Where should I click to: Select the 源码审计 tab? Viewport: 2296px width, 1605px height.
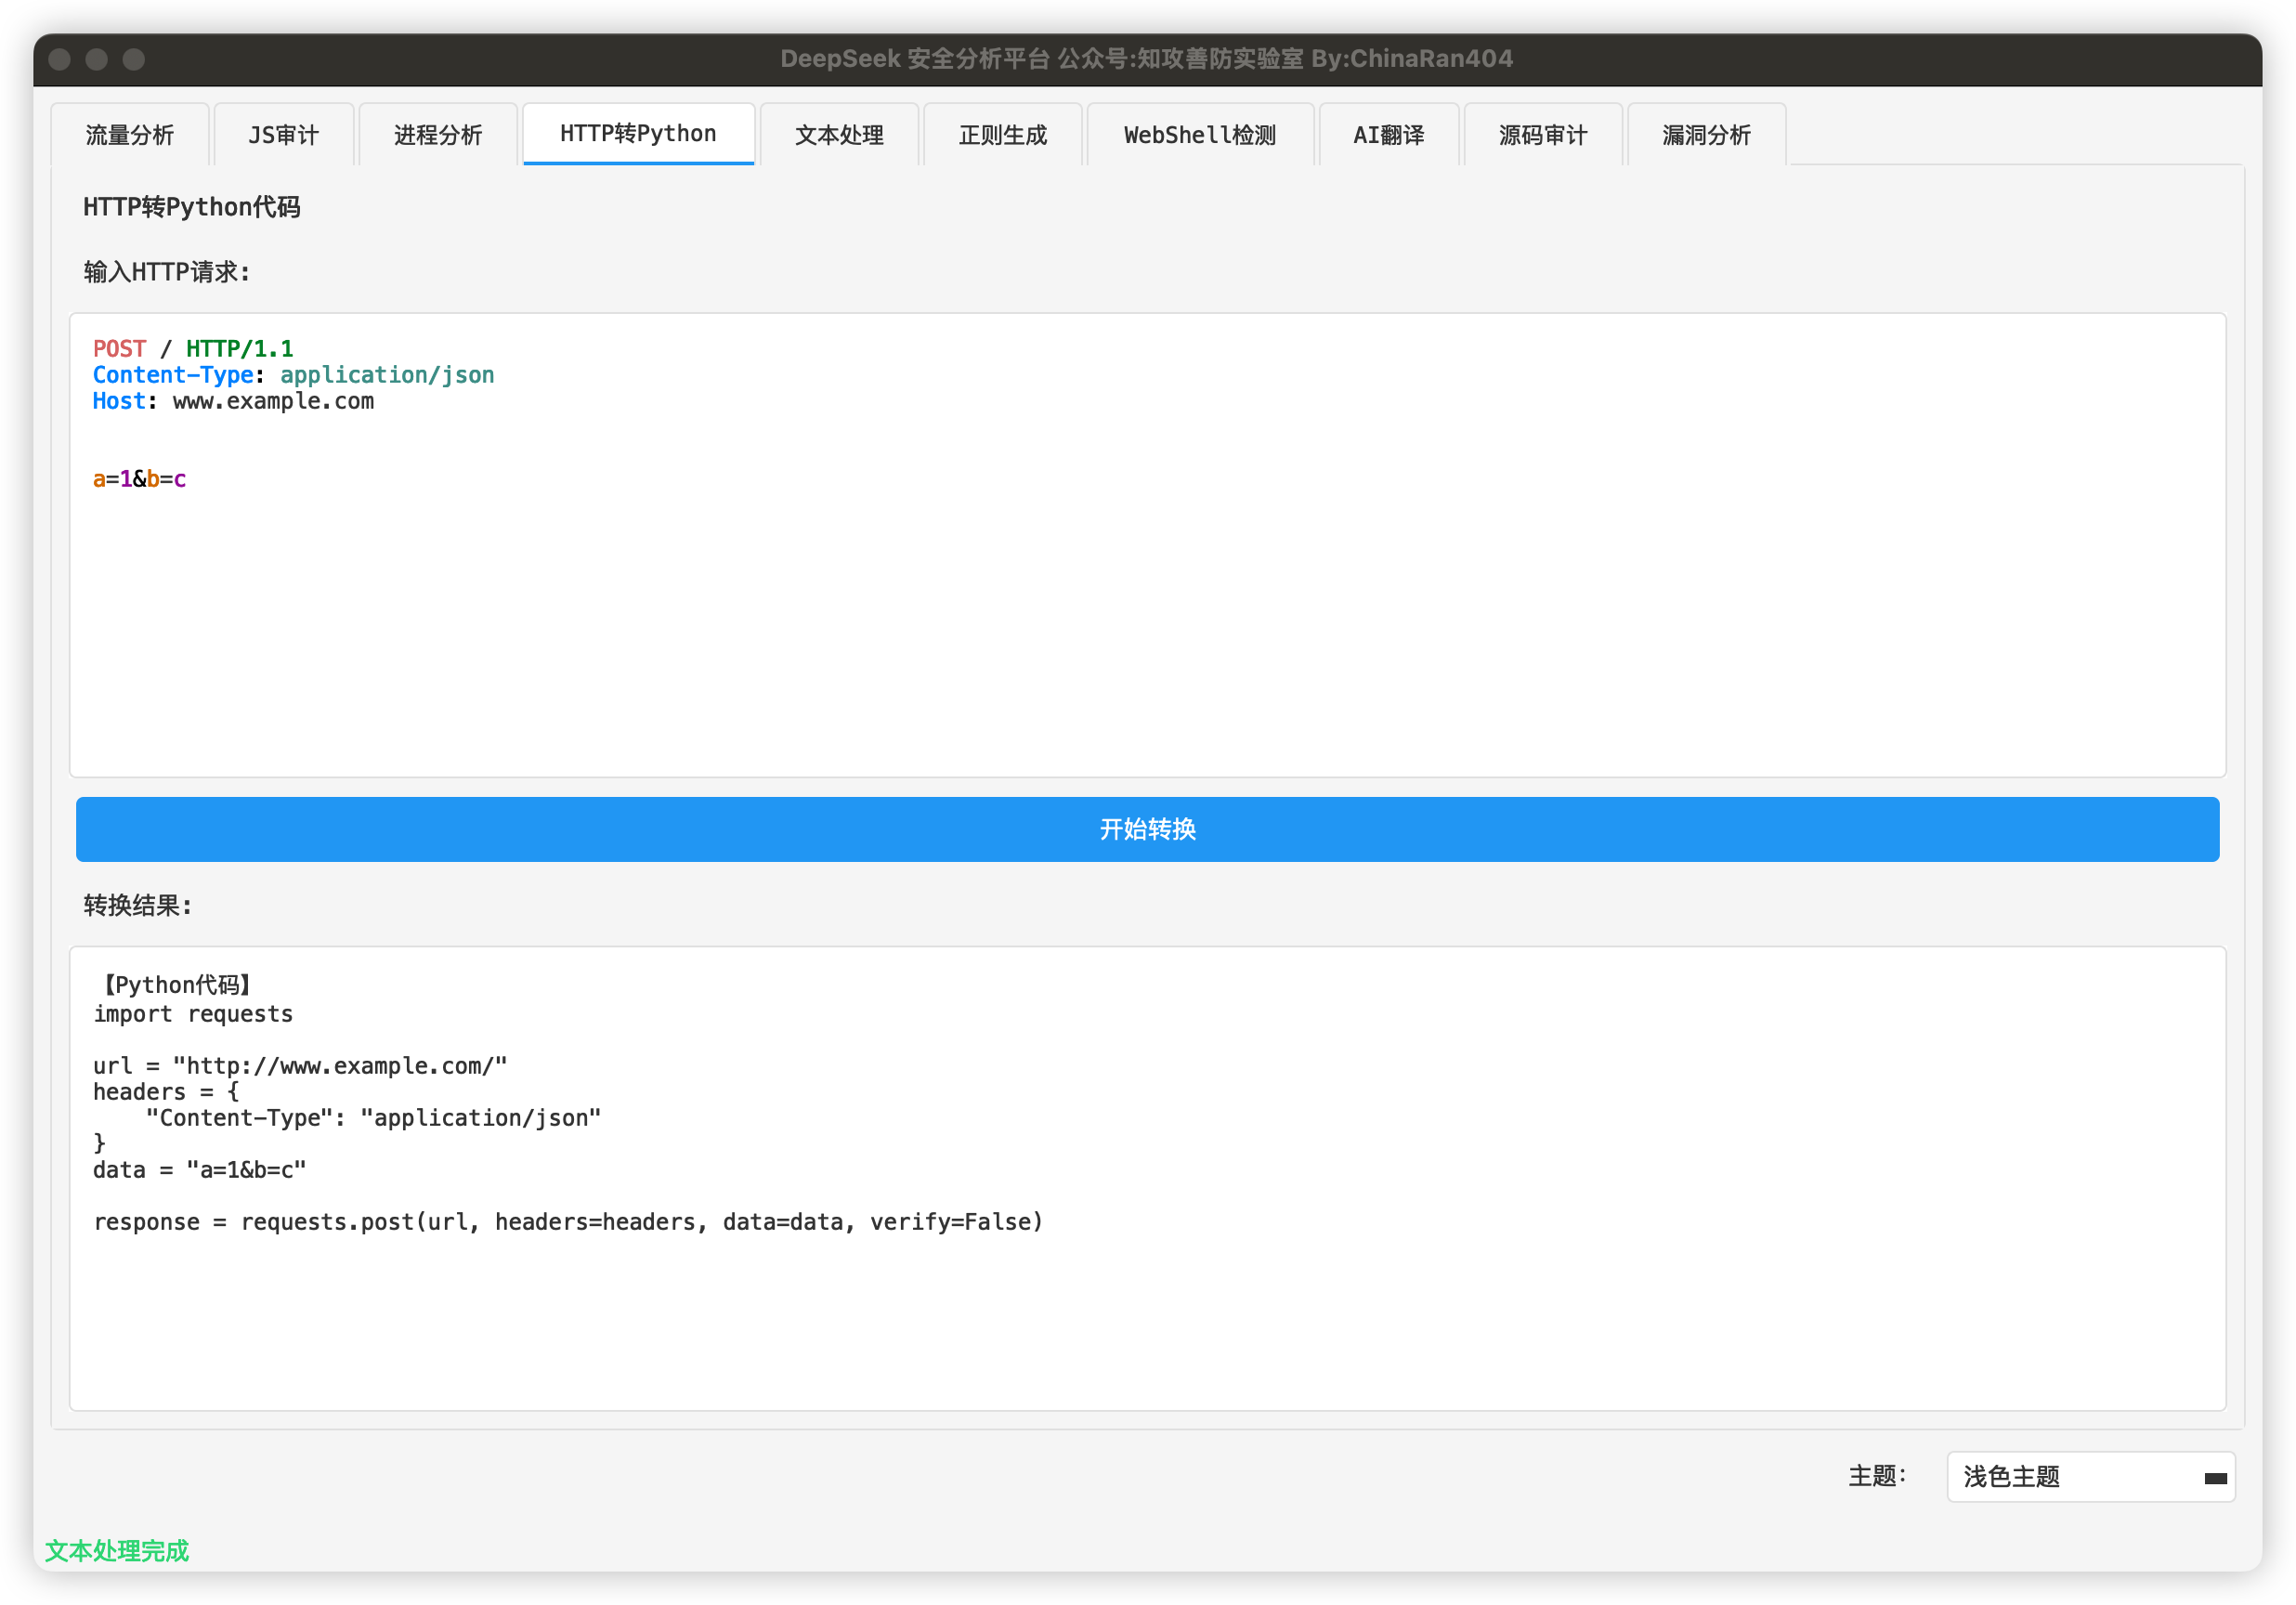[1542, 135]
